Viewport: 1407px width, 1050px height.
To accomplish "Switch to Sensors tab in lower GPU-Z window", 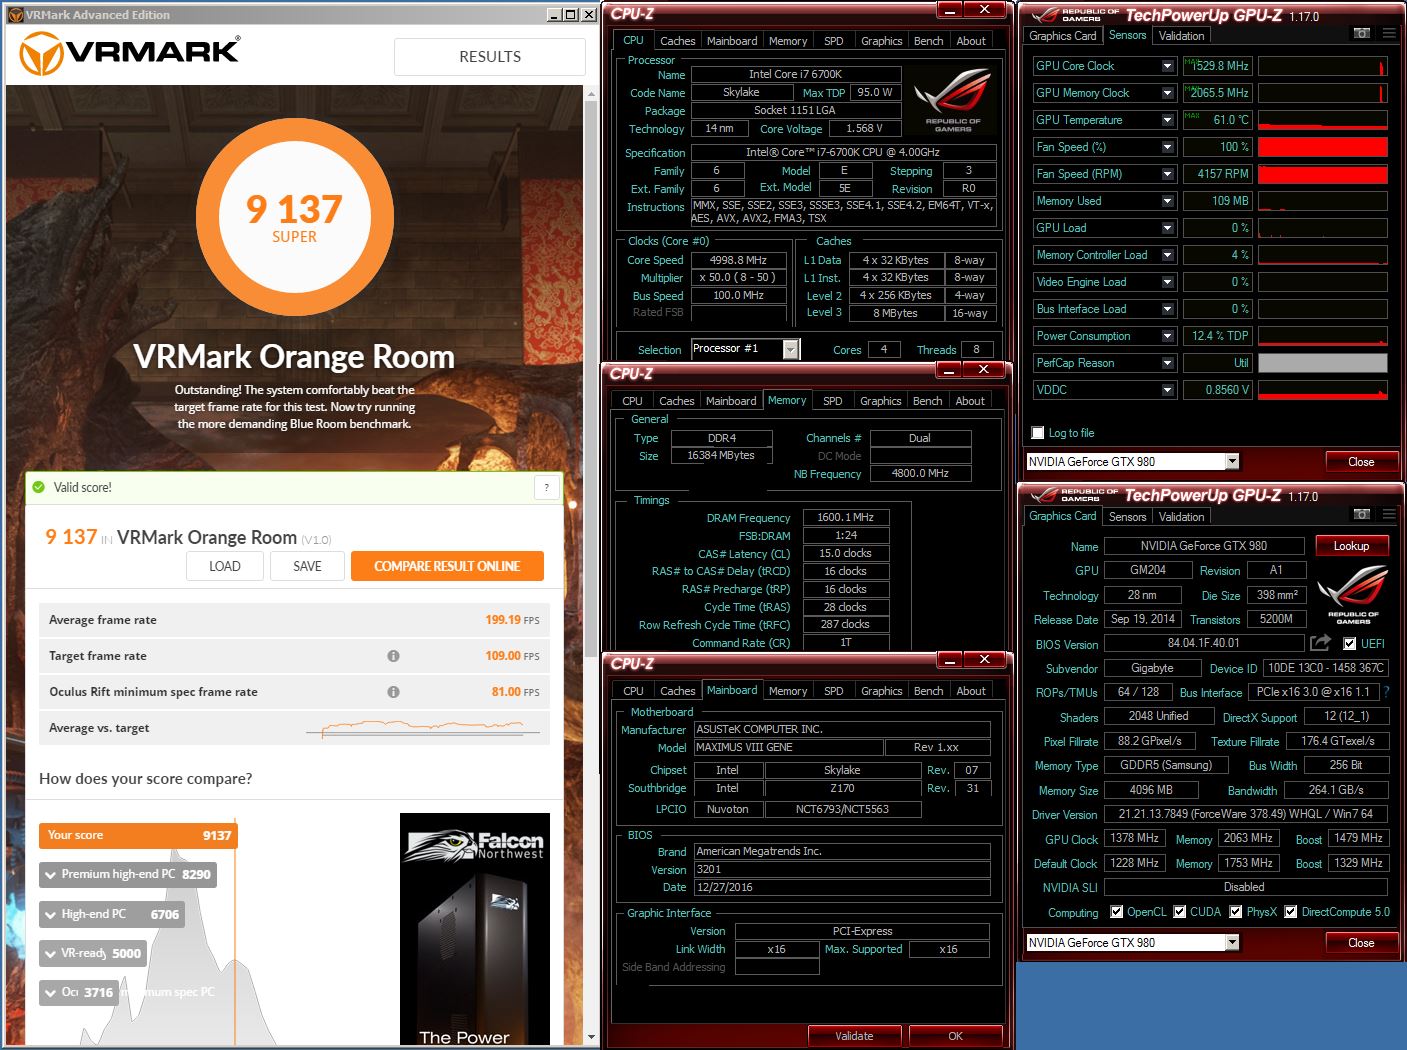I will pos(1127,517).
